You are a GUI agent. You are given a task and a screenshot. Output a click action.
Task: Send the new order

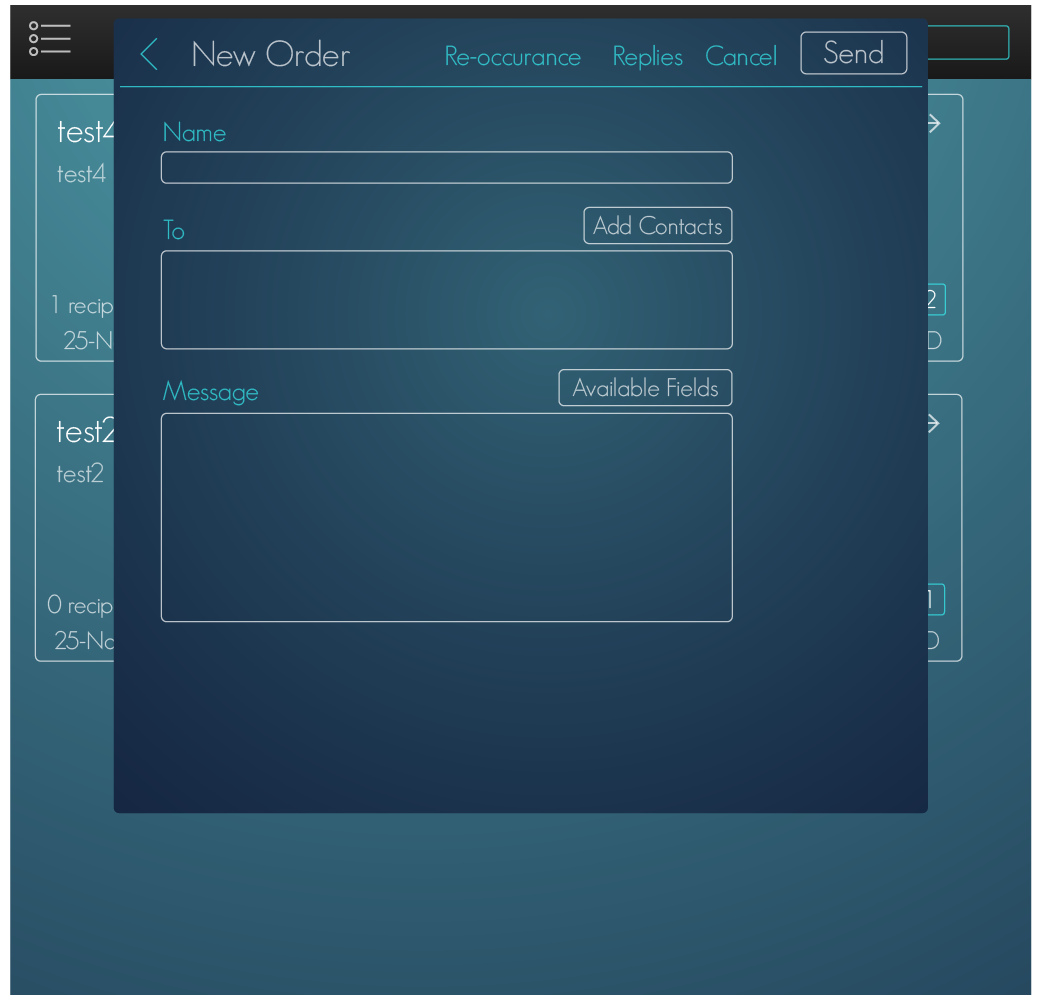pos(853,53)
